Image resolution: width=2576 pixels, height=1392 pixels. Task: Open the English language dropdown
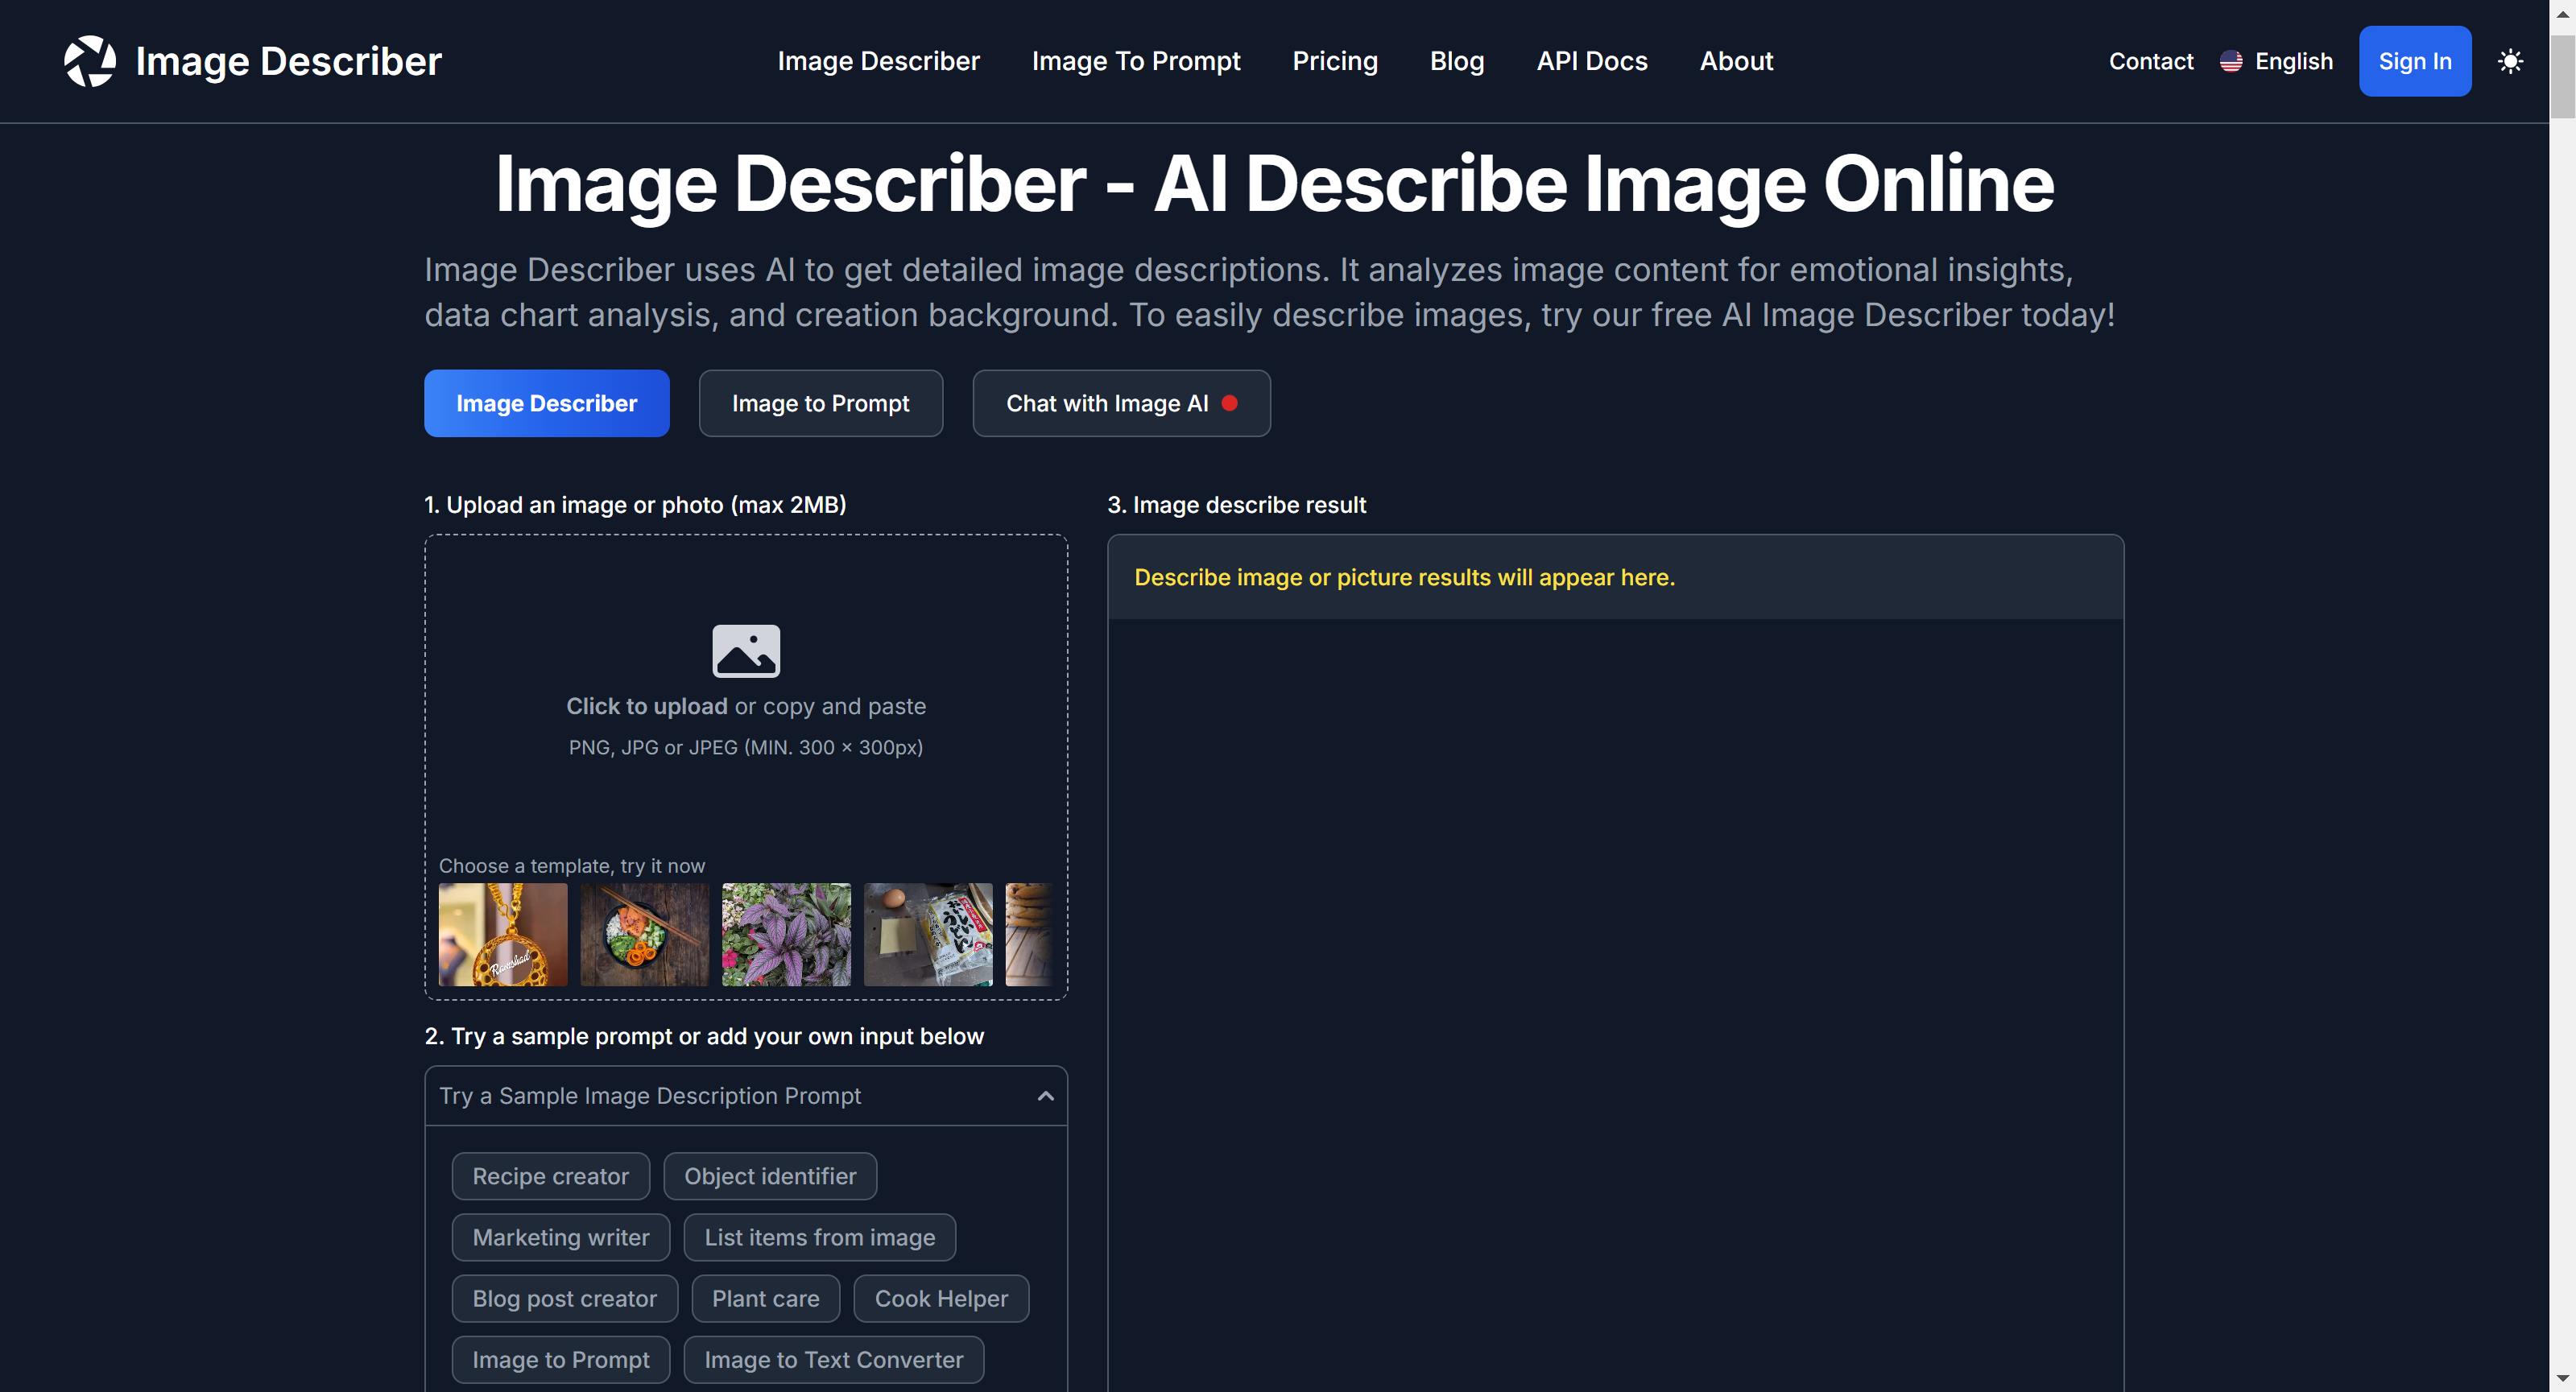[x=2293, y=61]
